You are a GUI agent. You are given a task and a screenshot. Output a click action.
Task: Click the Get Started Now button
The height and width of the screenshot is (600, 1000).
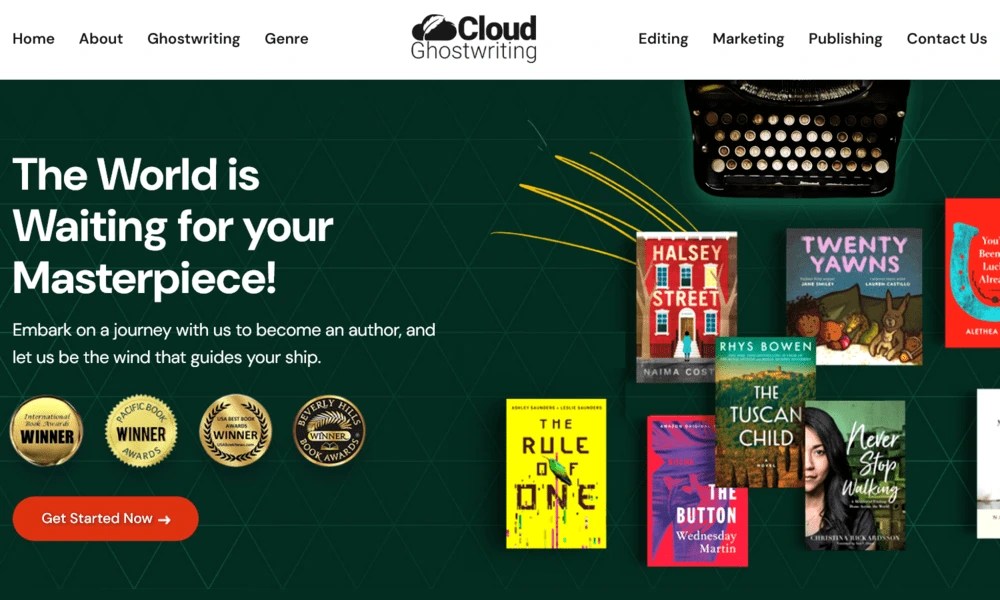(106, 518)
